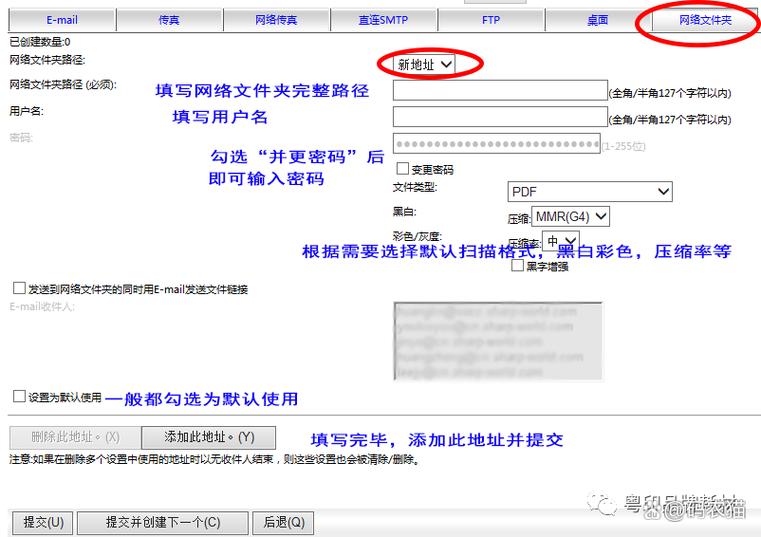Switch to the 桌面 tab
761x537 pixels.
[598, 20]
